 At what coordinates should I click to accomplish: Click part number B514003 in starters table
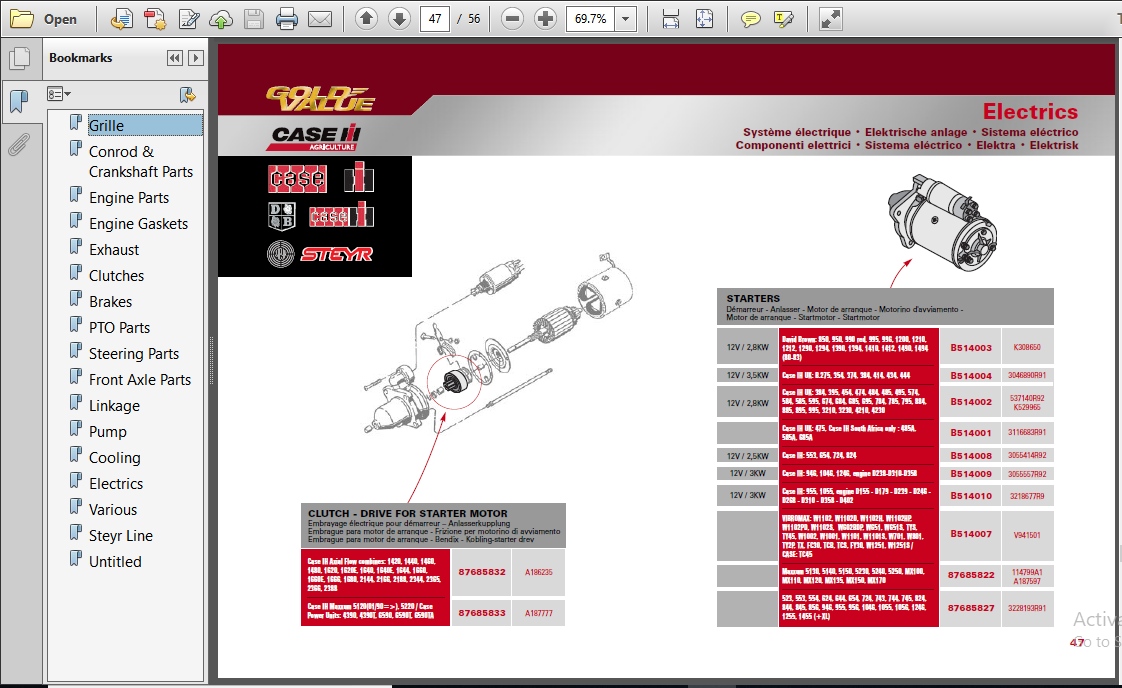(970, 347)
